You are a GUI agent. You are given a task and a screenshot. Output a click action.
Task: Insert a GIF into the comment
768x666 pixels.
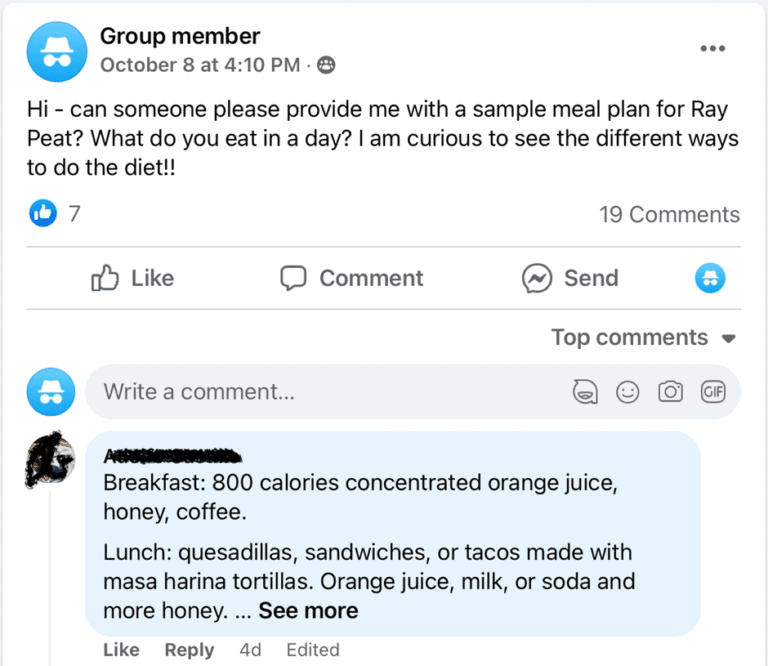point(712,392)
